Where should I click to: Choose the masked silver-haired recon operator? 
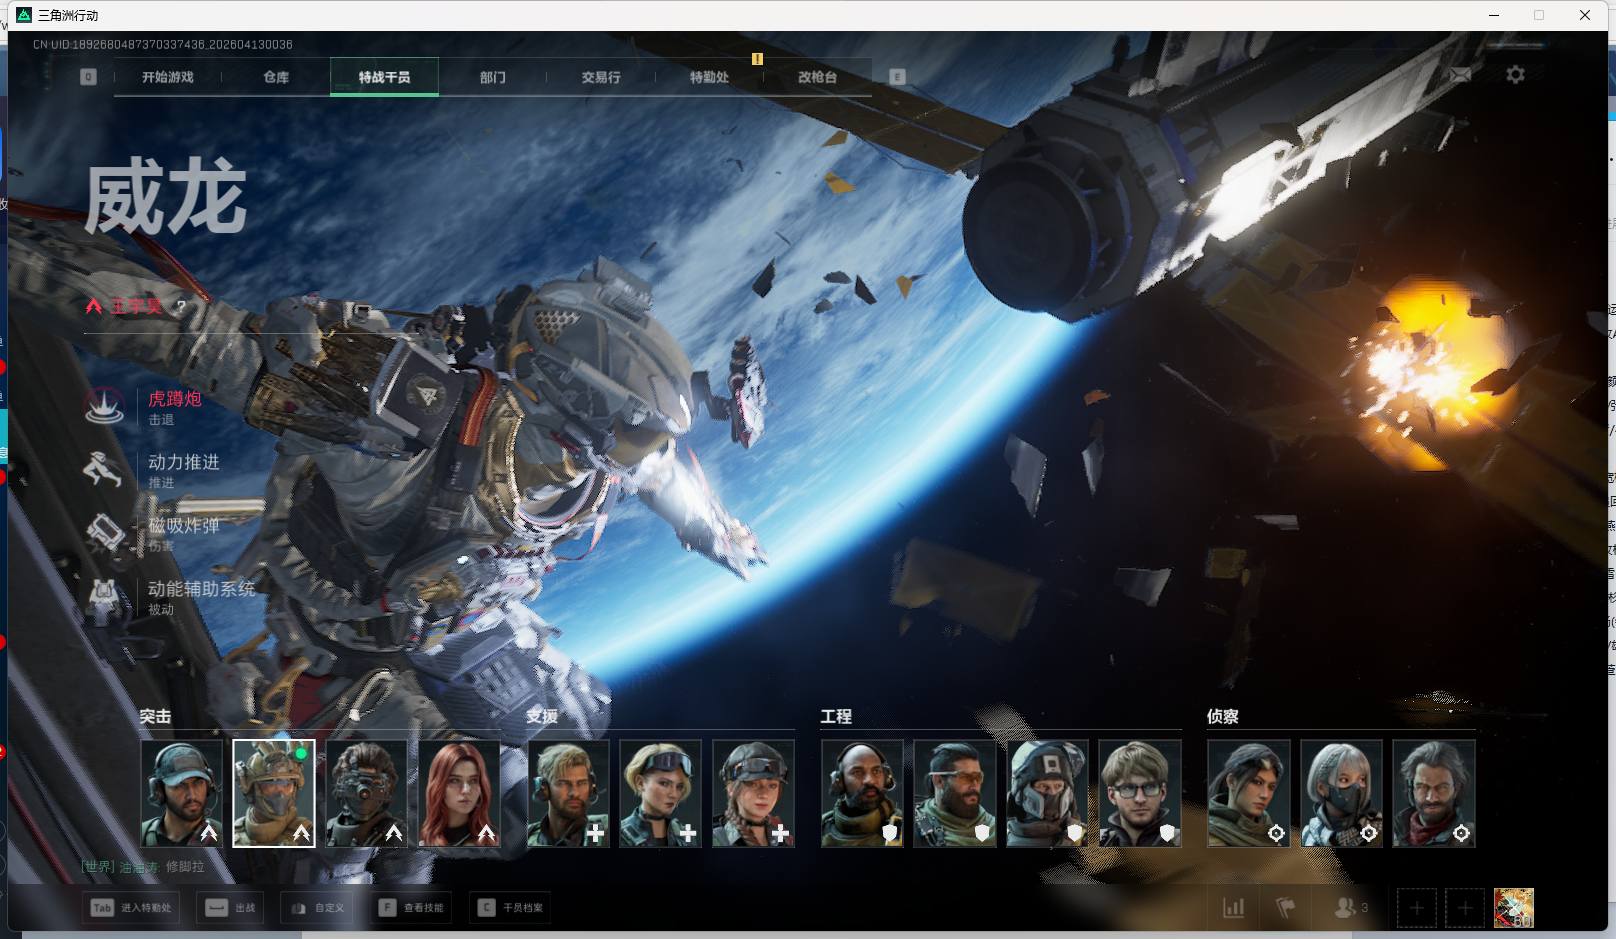[1341, 793]
